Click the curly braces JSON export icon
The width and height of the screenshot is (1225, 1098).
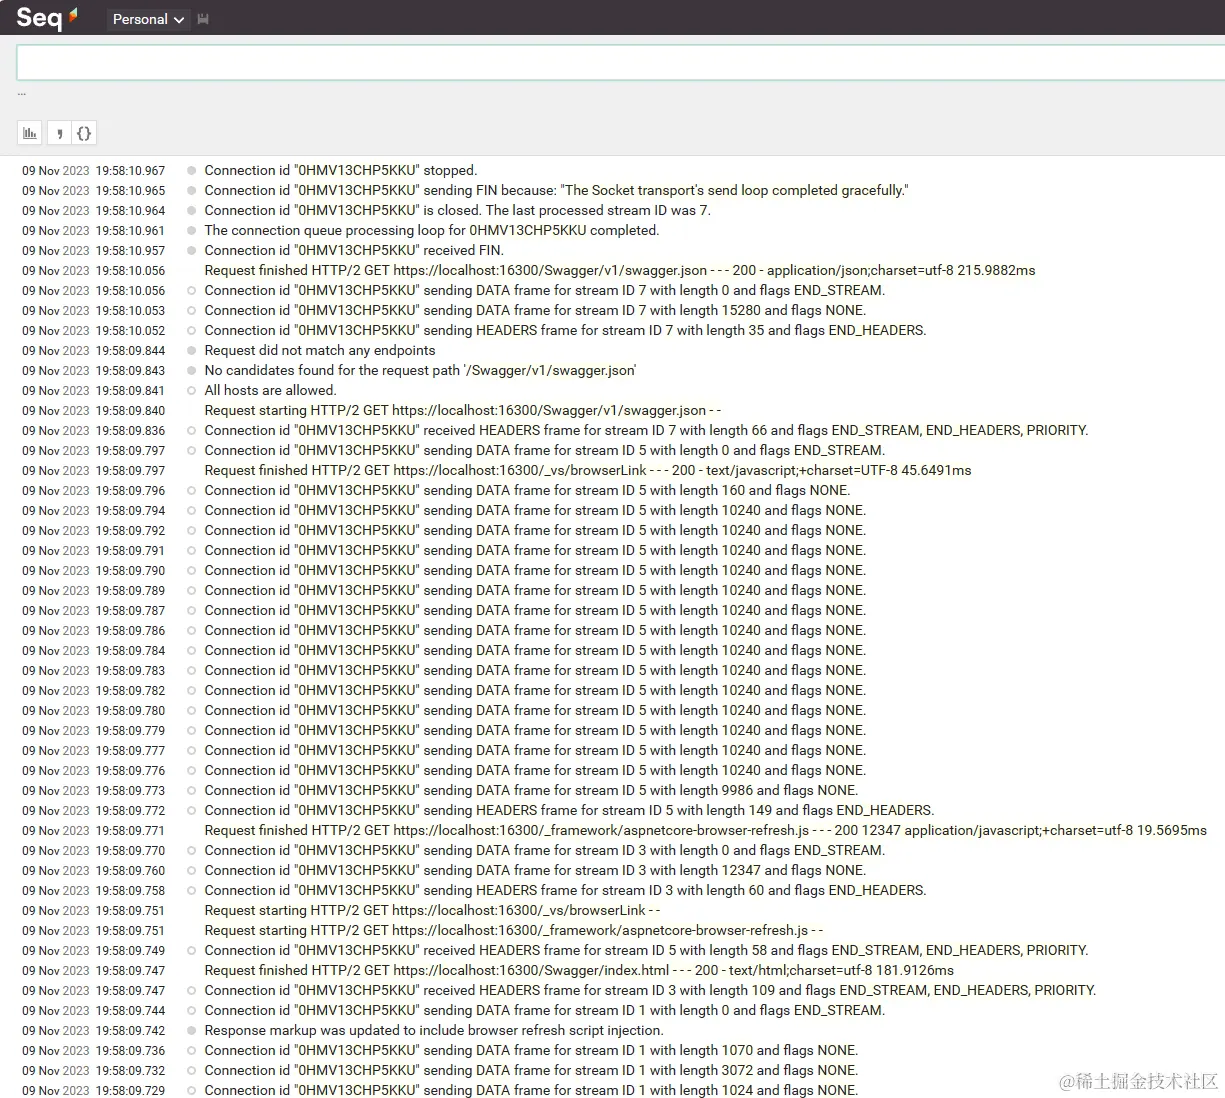[84, 133]
